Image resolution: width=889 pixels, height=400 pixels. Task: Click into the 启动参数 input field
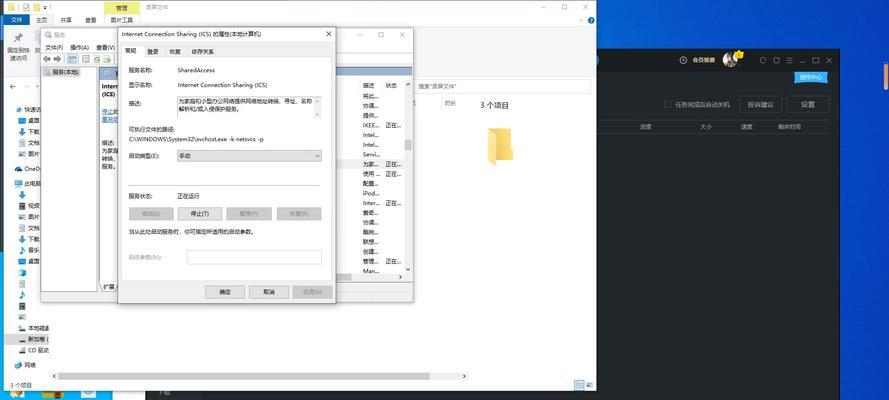pos(254,257)
